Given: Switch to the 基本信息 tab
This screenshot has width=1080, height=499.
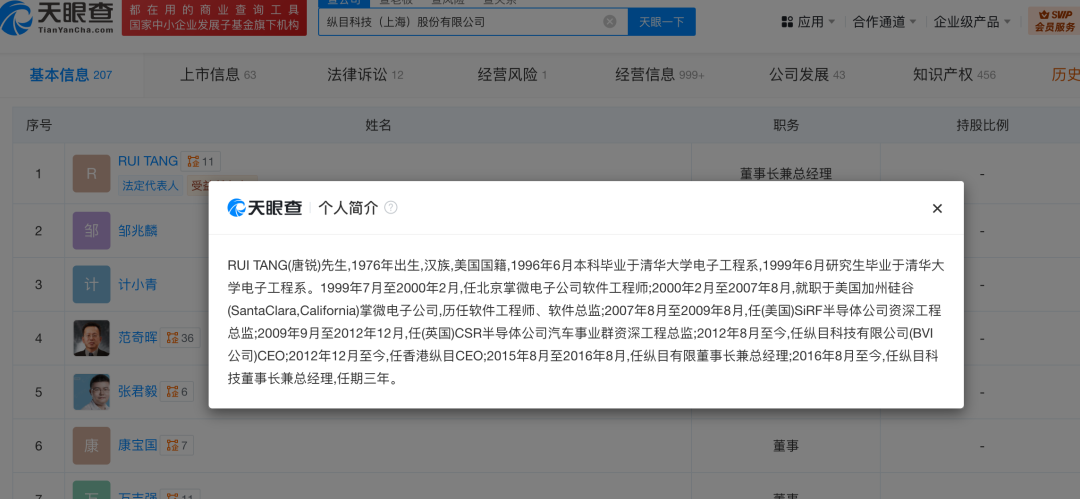Looking at the screenshot, I should (x=70, y=75).
